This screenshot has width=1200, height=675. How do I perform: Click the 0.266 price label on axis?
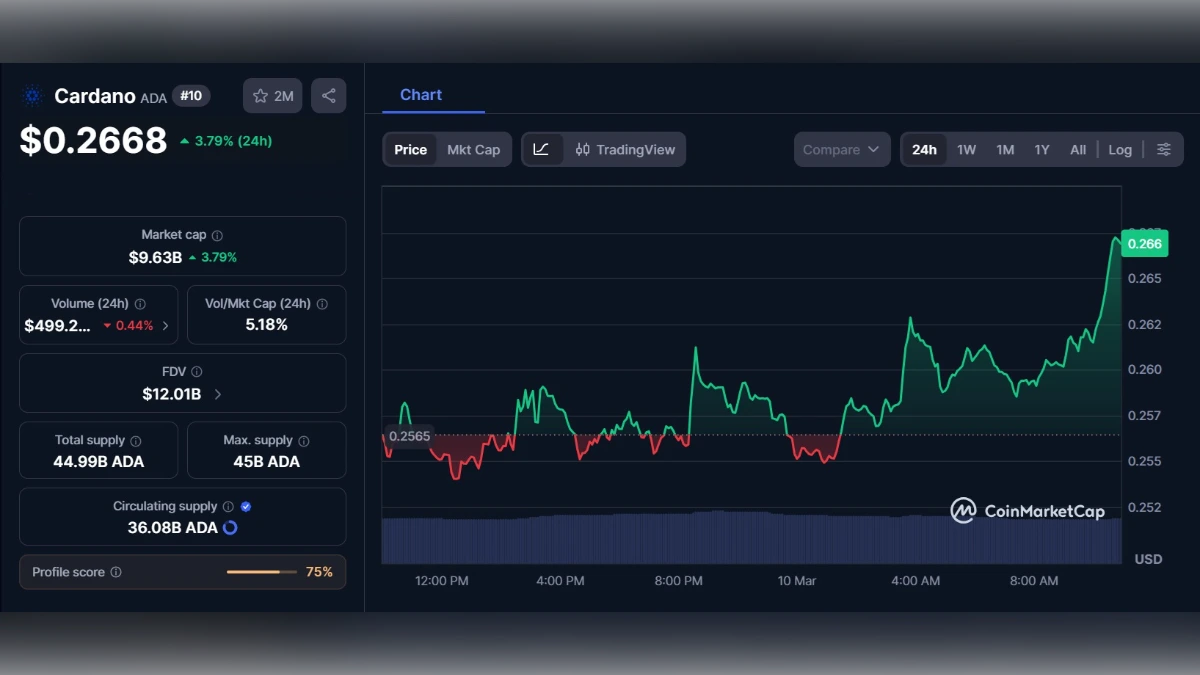1144,243
